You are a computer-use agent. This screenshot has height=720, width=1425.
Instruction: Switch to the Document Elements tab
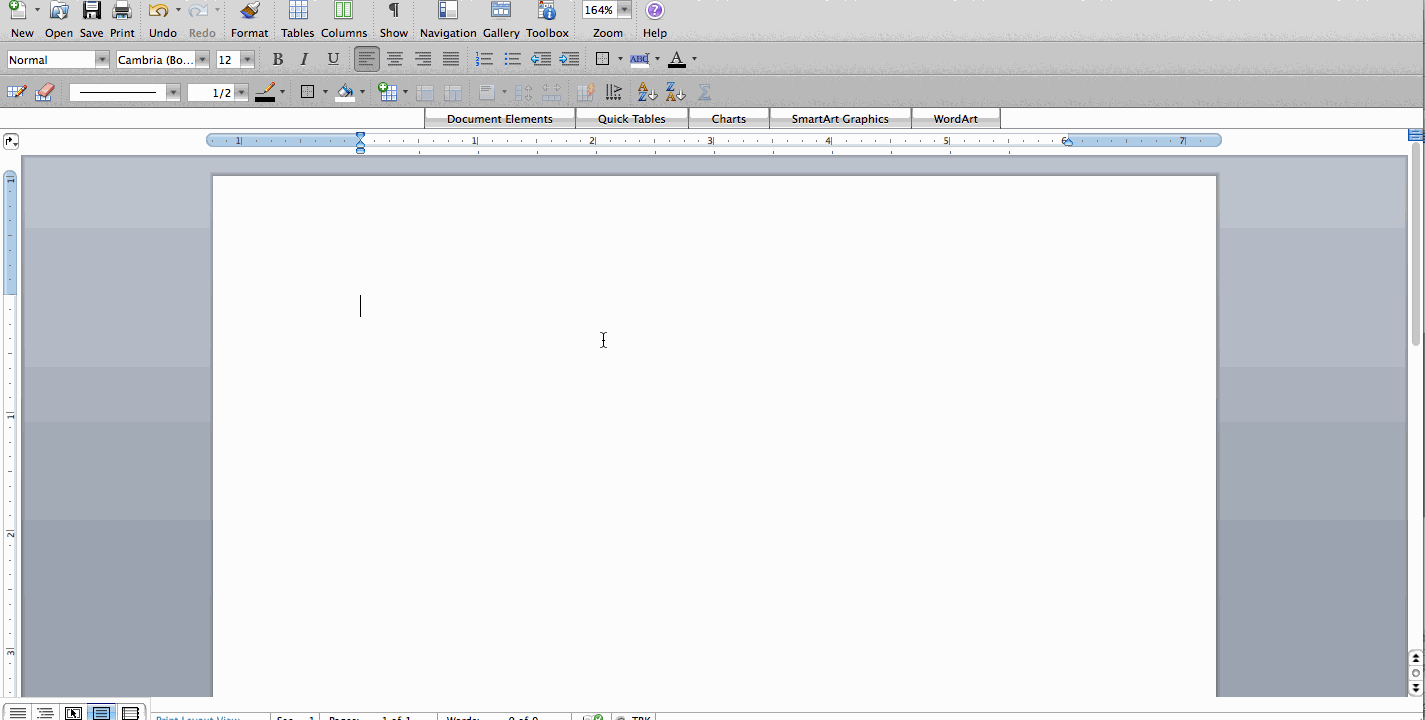(x=499, y=119)
